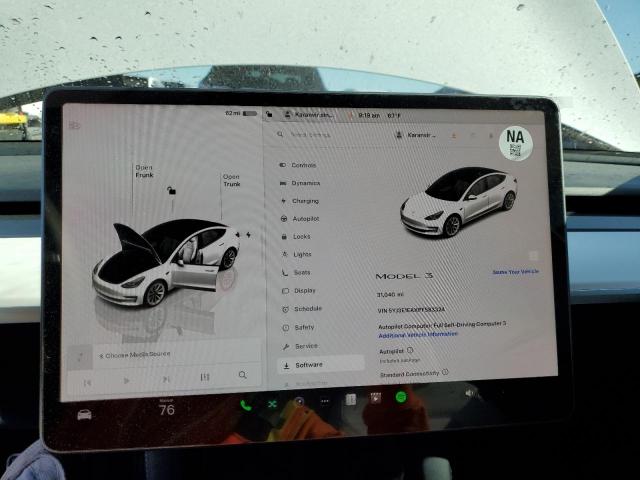The width and height of the screenshot is (640, 480).
Task: Tap the unlocked padlock above the car
Action: pyautogui.click(x=171, y=190)
